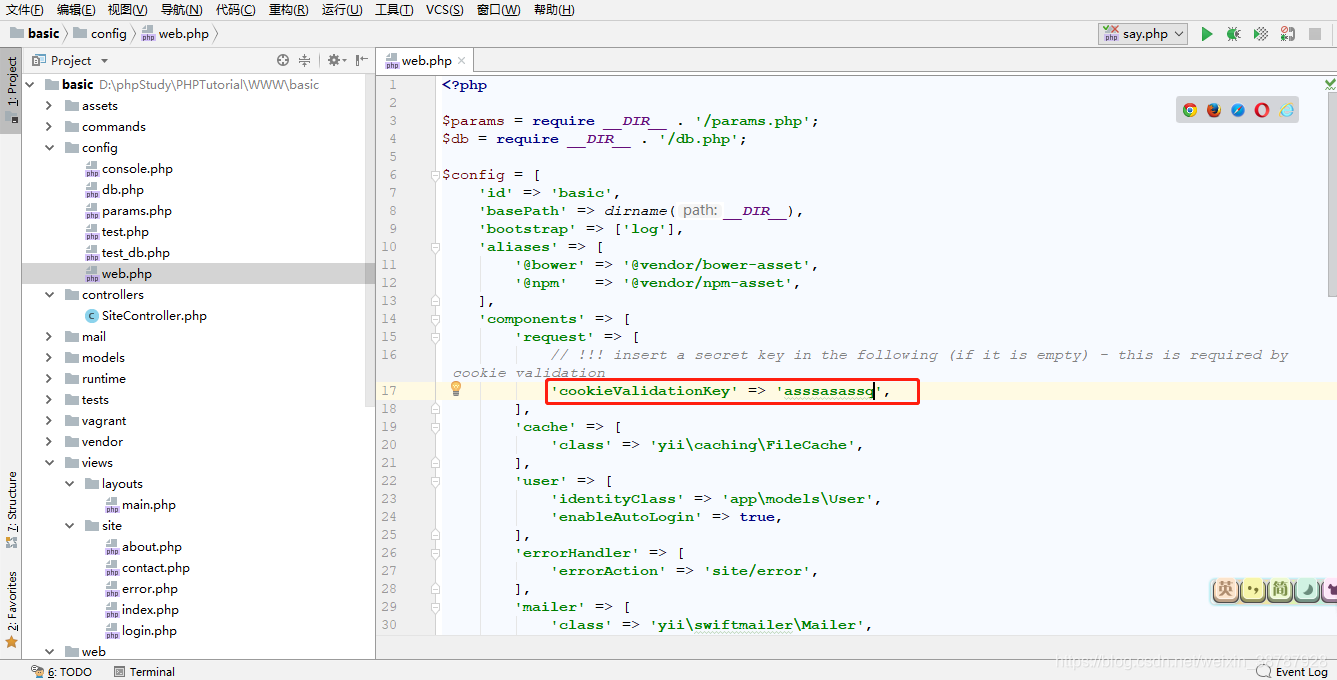Expand the vendor folder
The height and width of the screenshot is (680, 1337).
(x=49, y=442)
